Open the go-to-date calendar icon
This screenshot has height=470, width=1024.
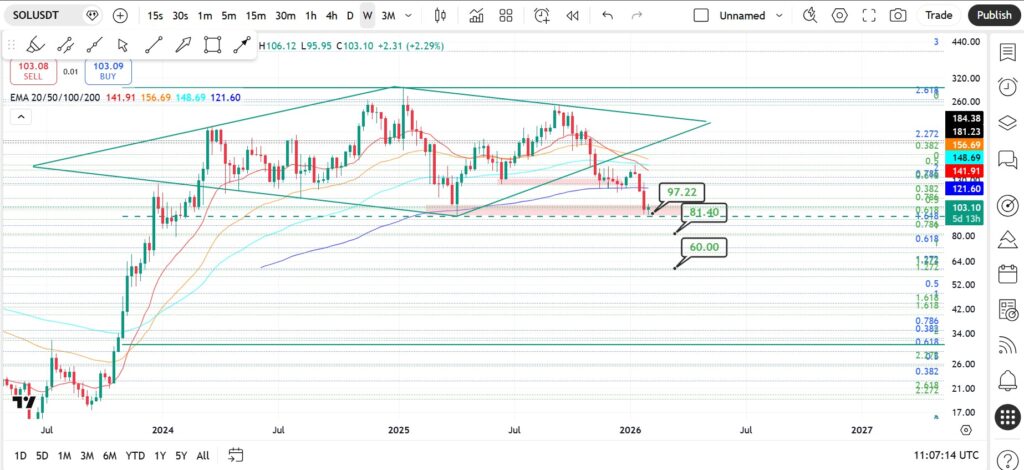pyautogui.click(x=236, y=455)
